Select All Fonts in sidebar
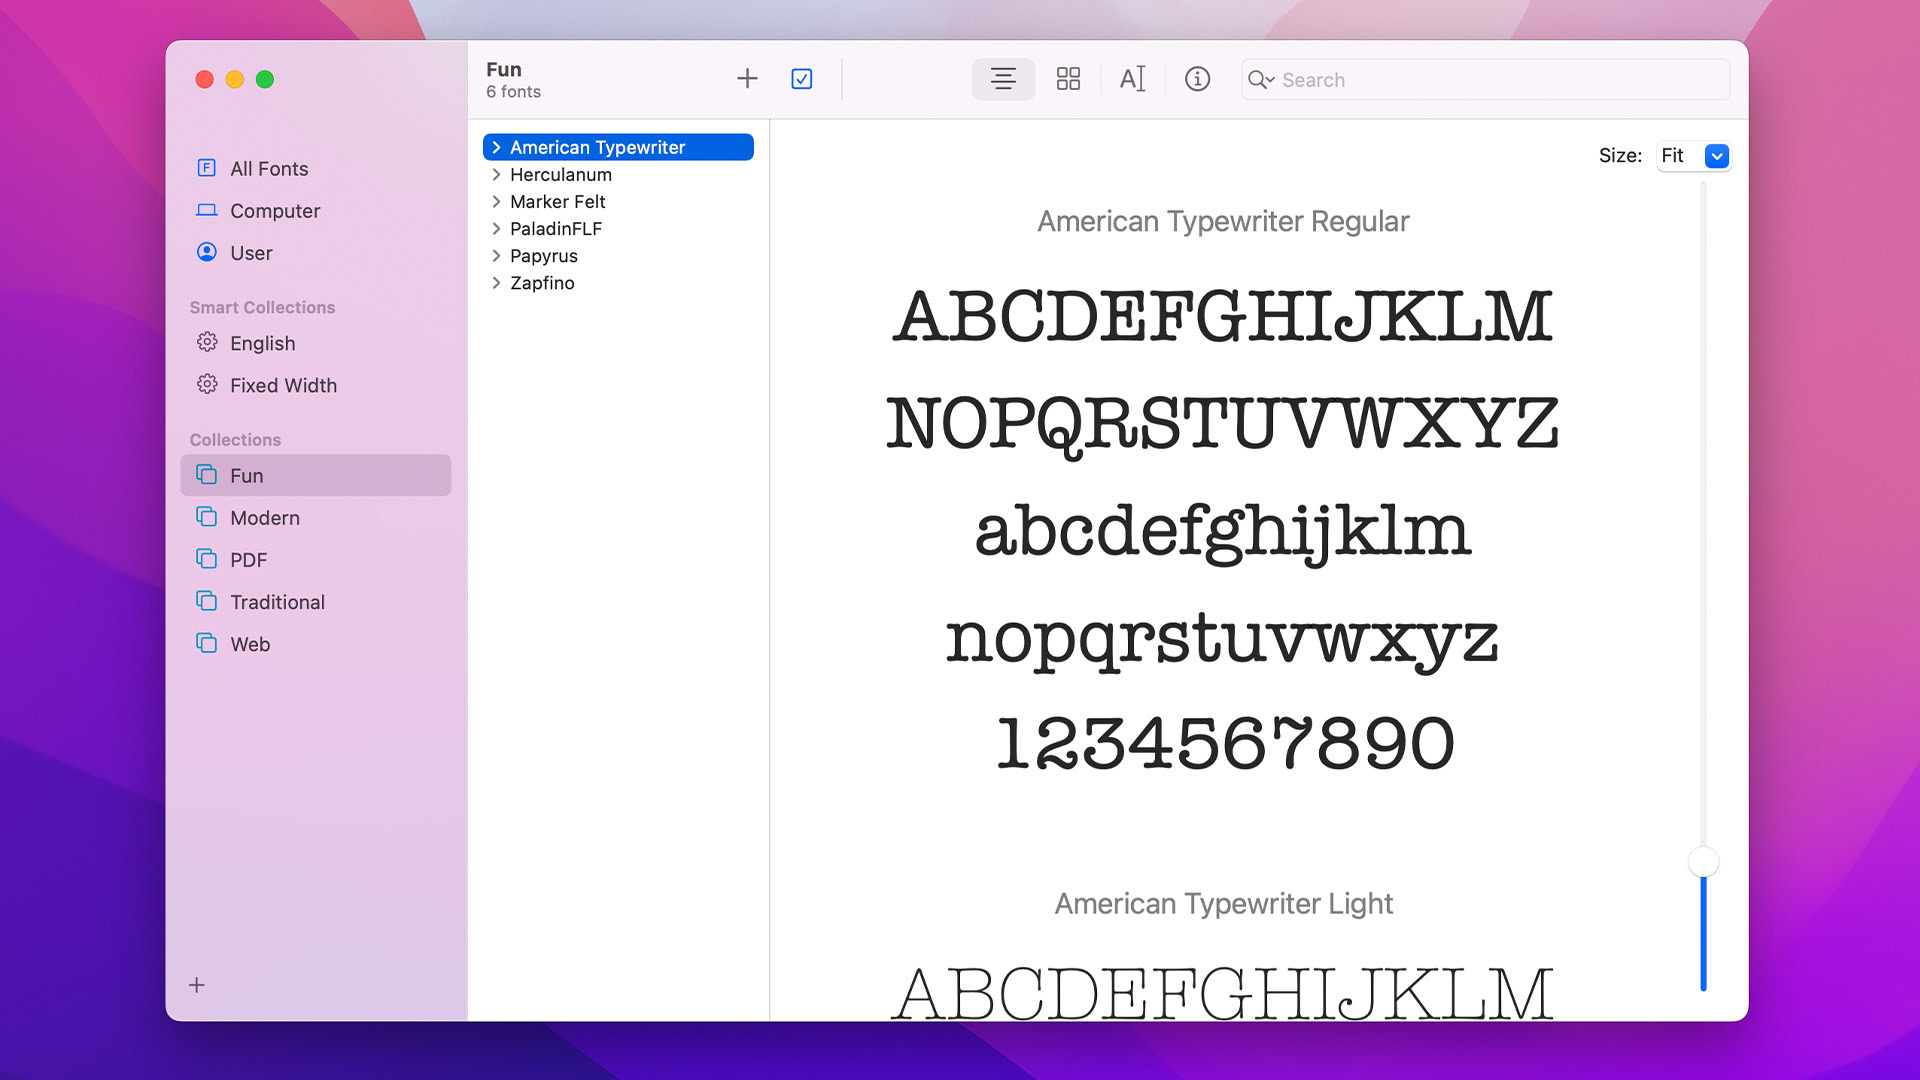 point(268,168)
